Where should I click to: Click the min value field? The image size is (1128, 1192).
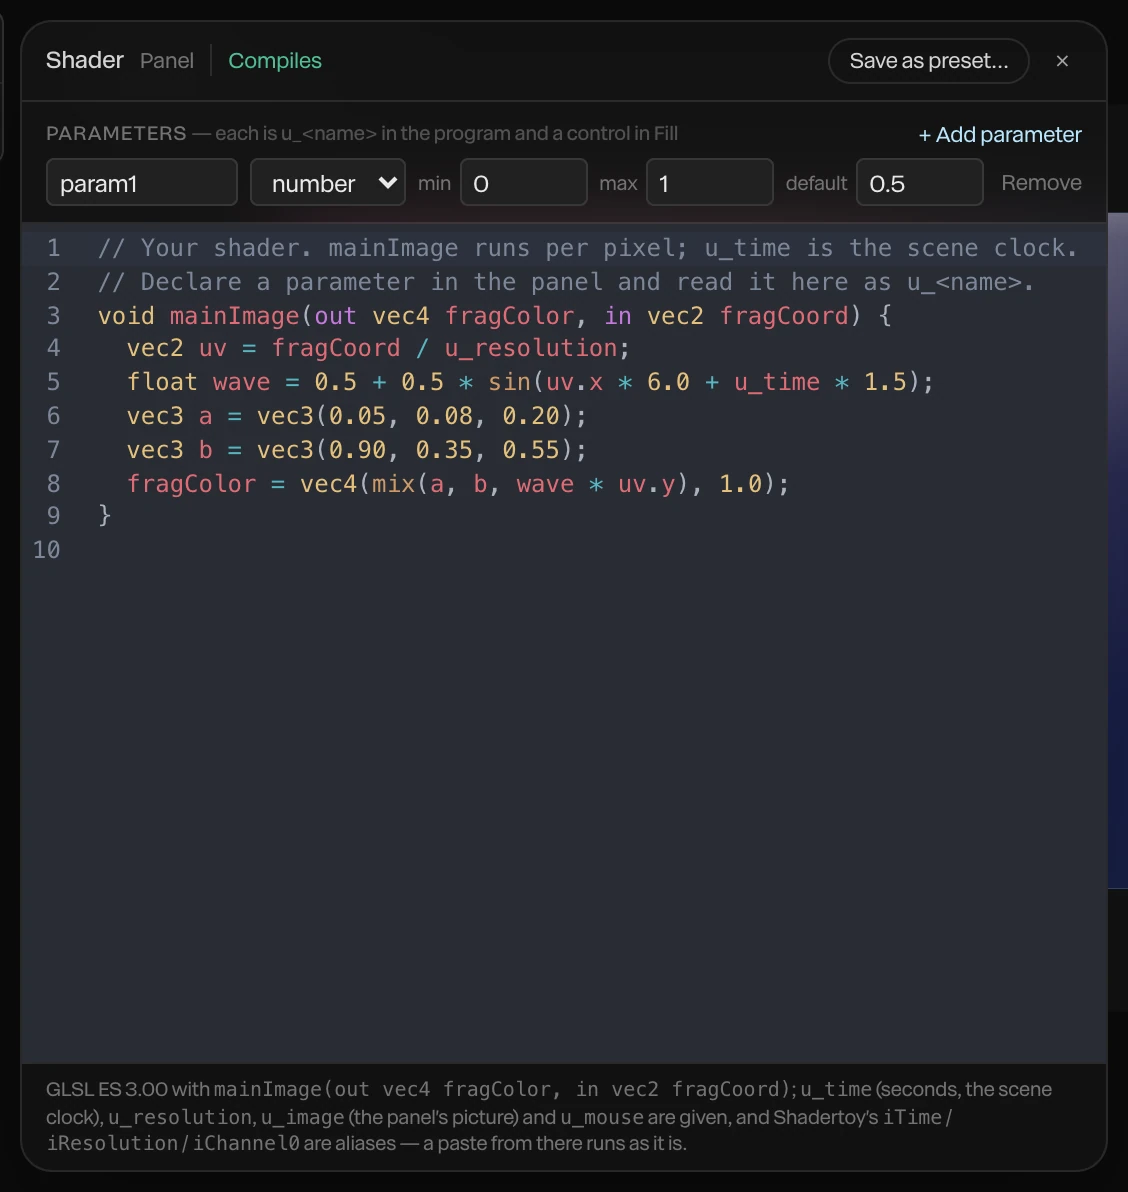(x=523, y=182)
